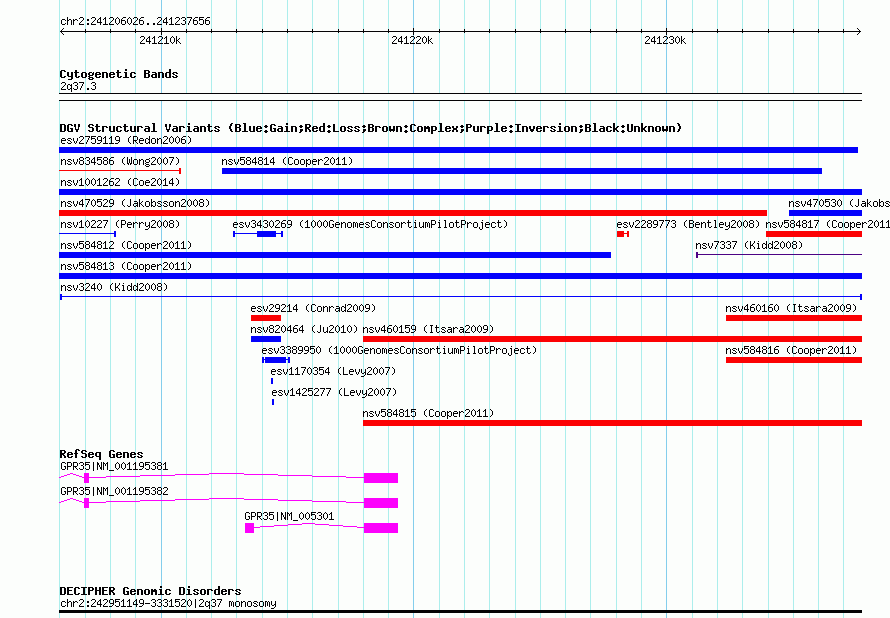Click the nsv460159 (Itsara2009) label
The width and height of the screenshot is (890, 618).
click(x=429, y=329)
